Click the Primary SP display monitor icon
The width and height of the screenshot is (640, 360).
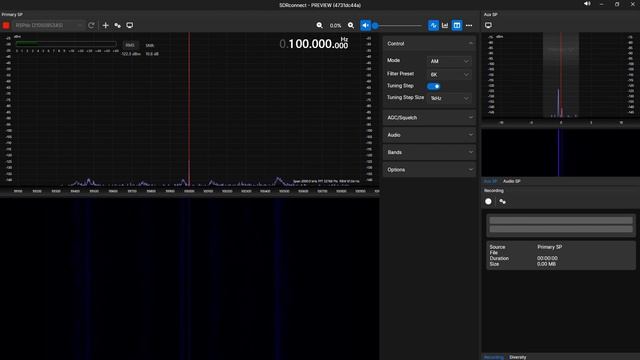(x=129, y=25)
